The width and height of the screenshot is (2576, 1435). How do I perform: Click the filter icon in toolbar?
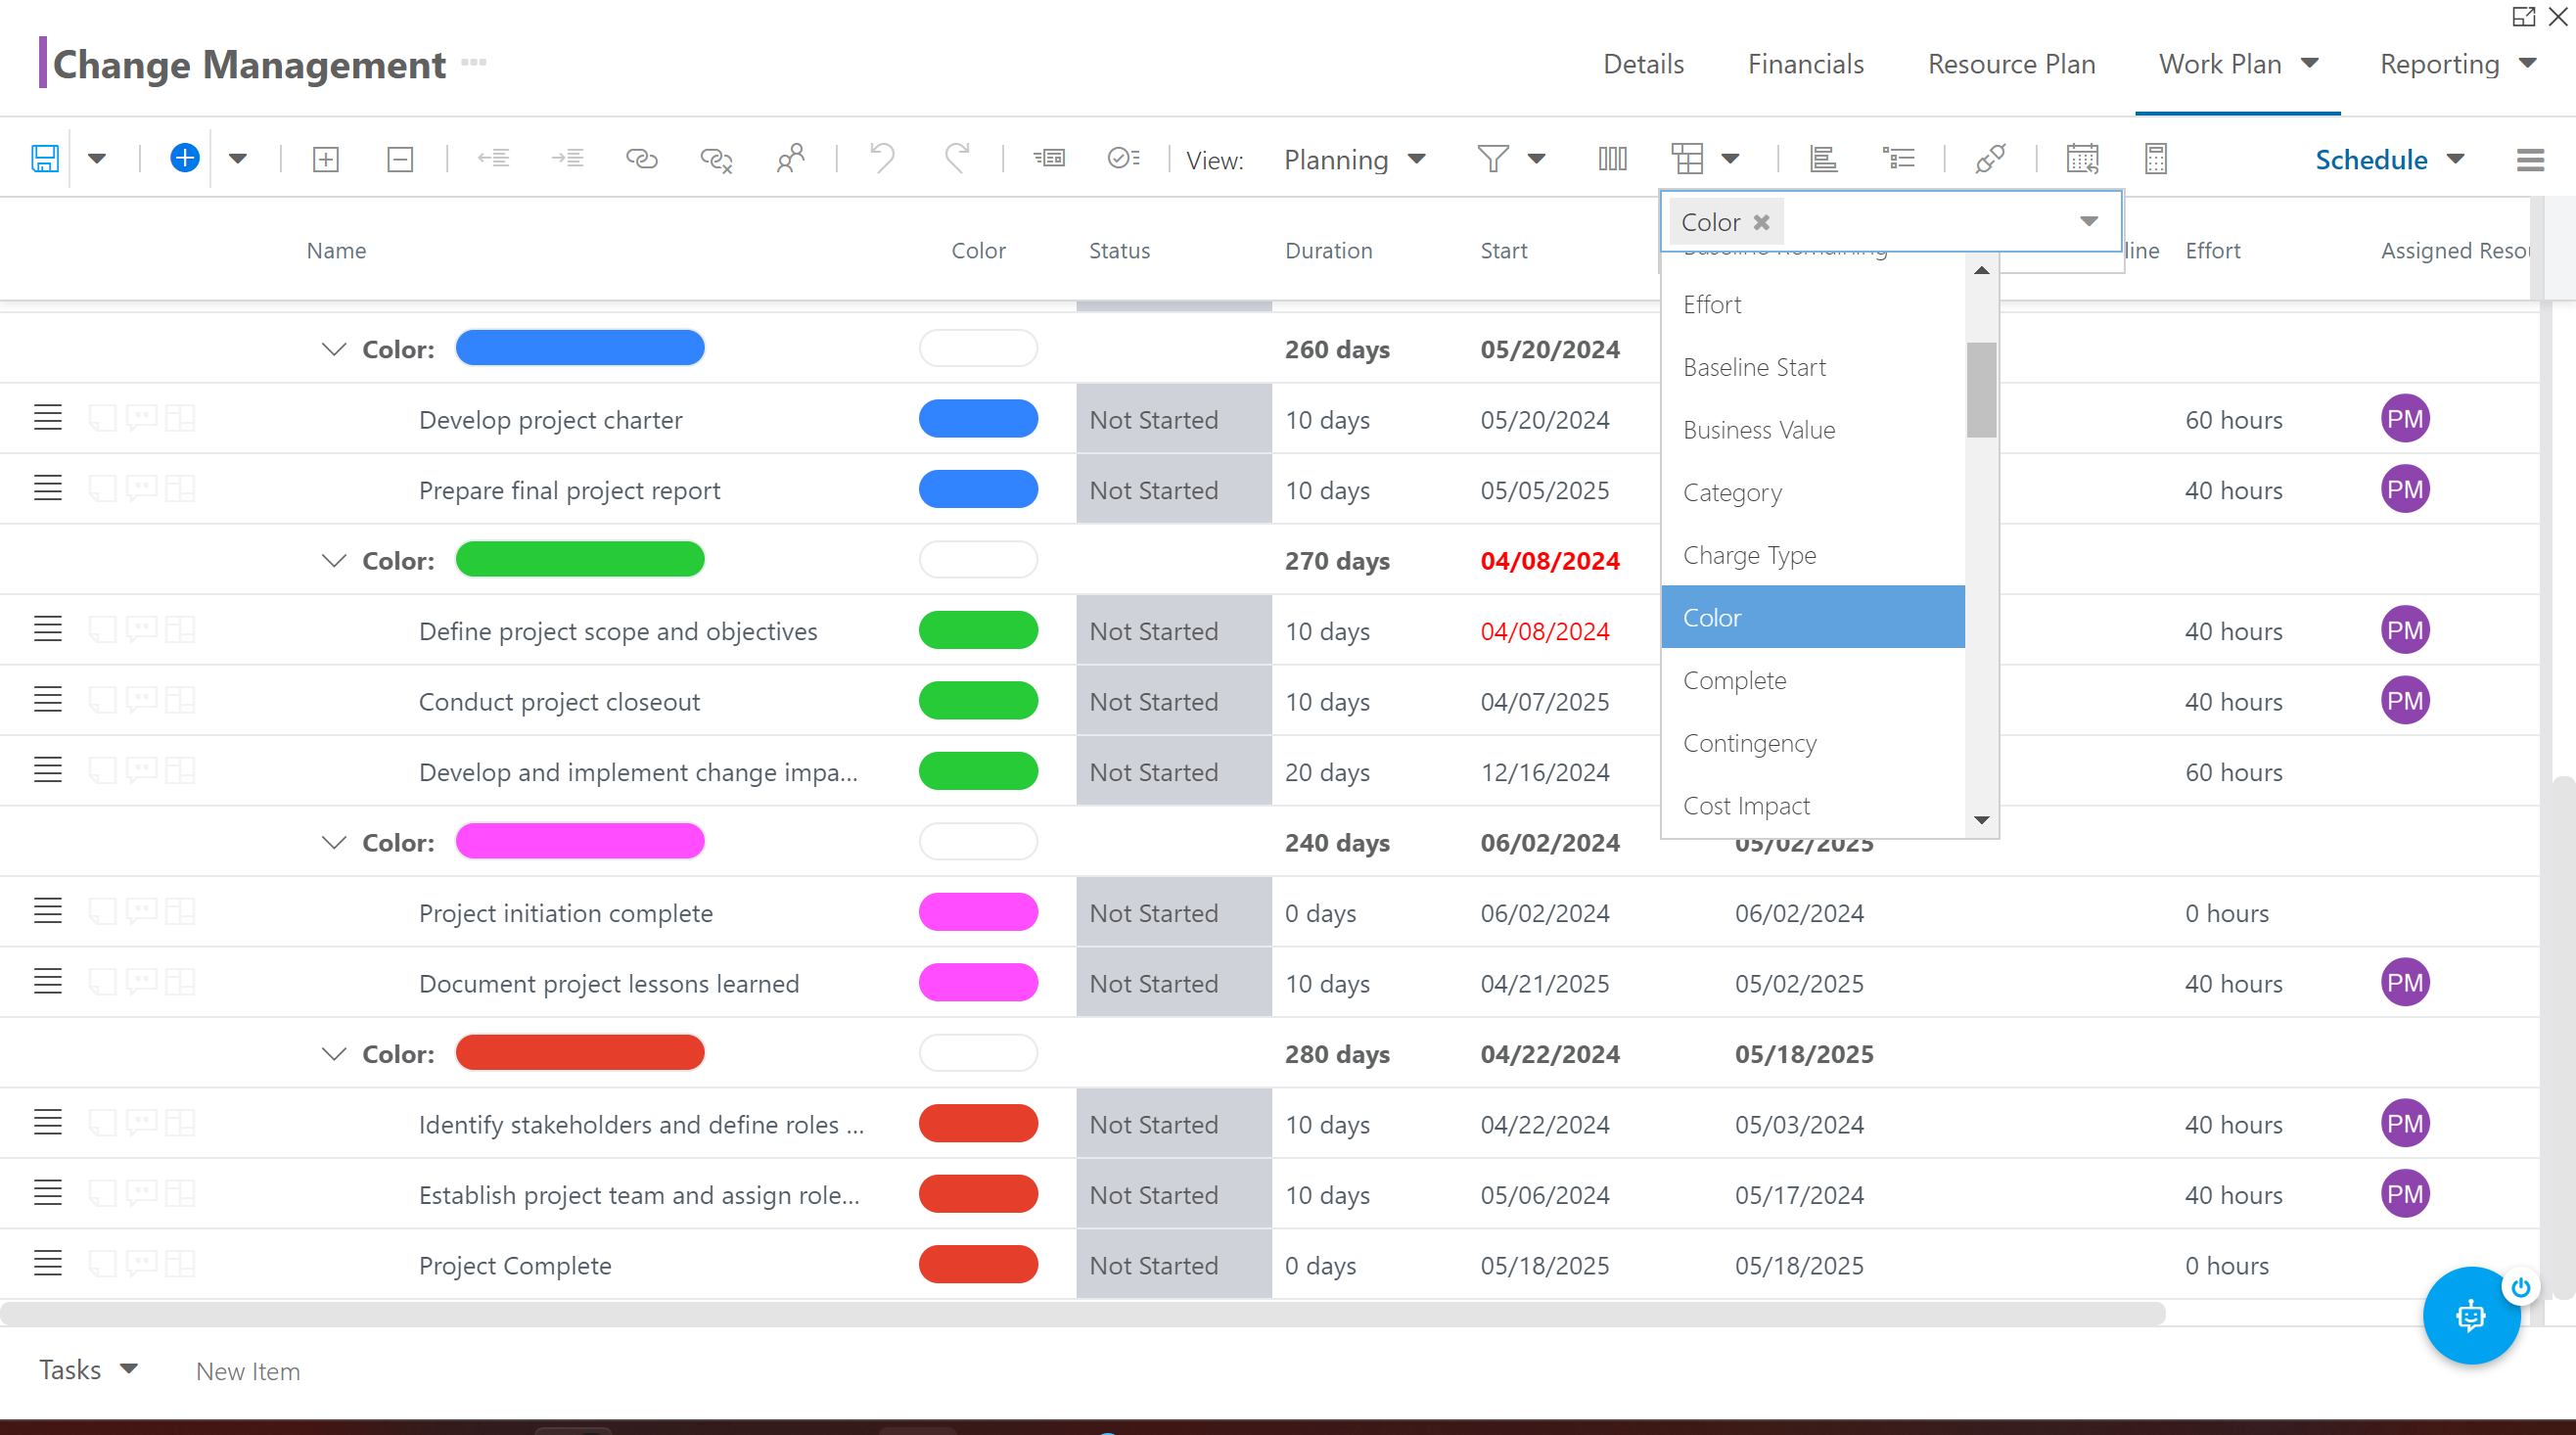1493,158
